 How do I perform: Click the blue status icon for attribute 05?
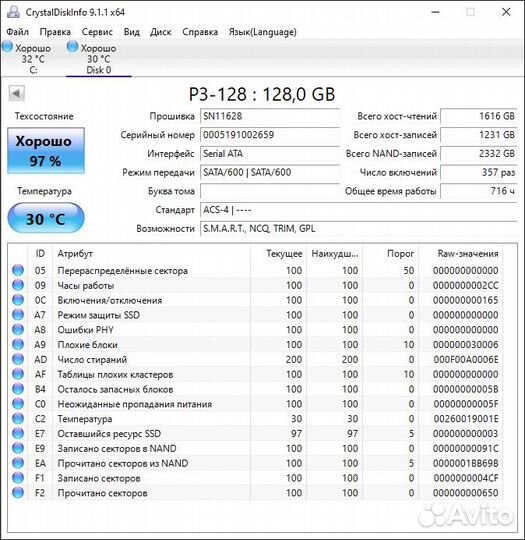[18, 270]
